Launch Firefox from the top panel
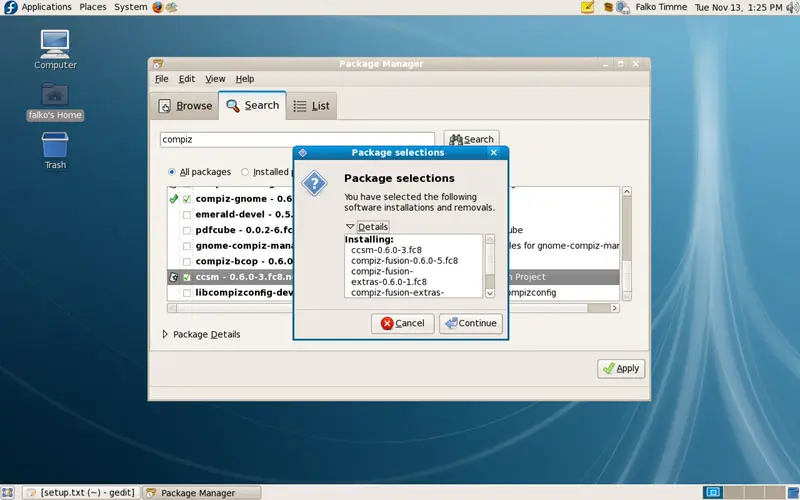The width and height of the screenshot is (800, 500). (x=158, y=7)
